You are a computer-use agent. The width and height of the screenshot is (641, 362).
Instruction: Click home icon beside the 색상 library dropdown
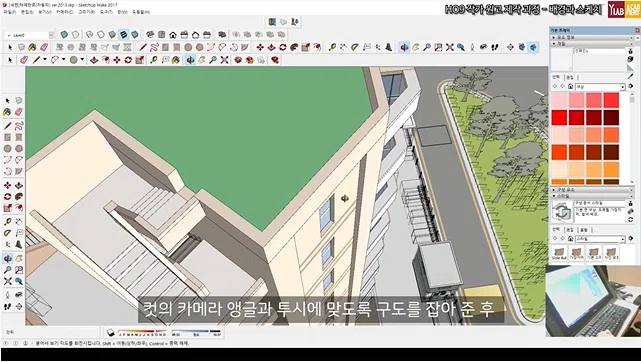coord(570,87)
